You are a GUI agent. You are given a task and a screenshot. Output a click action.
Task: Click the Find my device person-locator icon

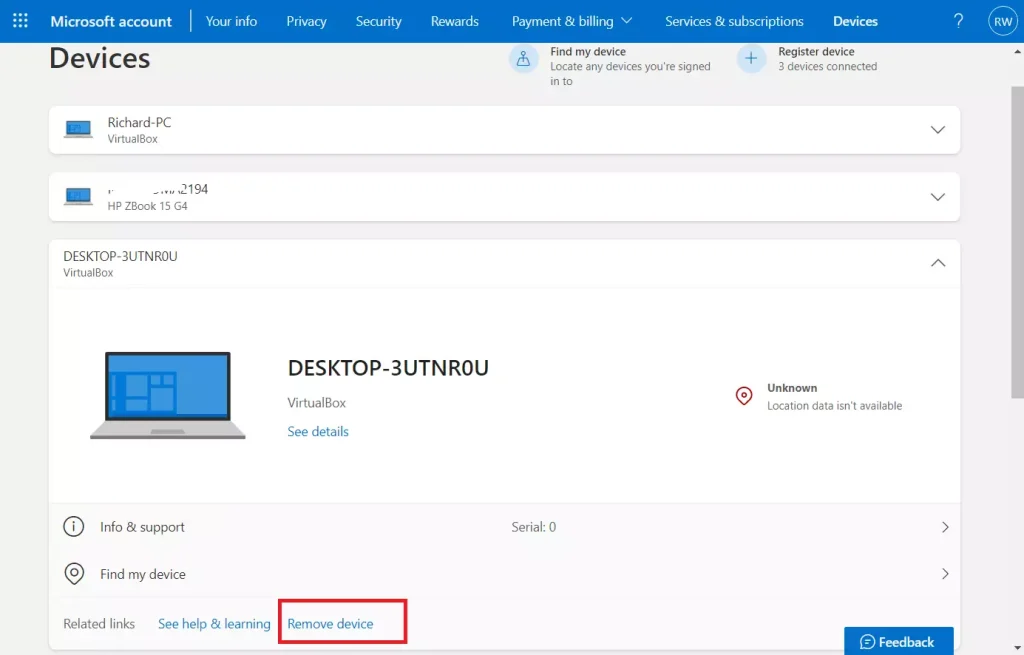[x=524, y=59]
